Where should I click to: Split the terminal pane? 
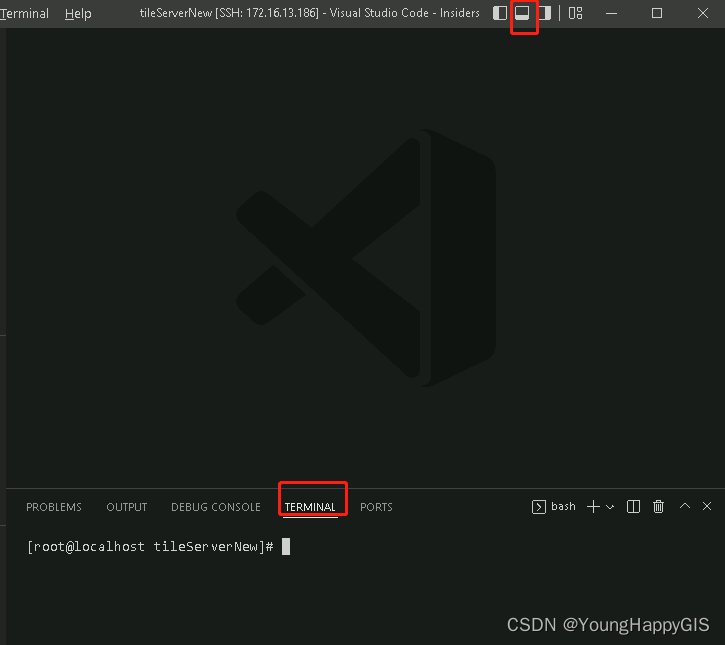point(633,507)
